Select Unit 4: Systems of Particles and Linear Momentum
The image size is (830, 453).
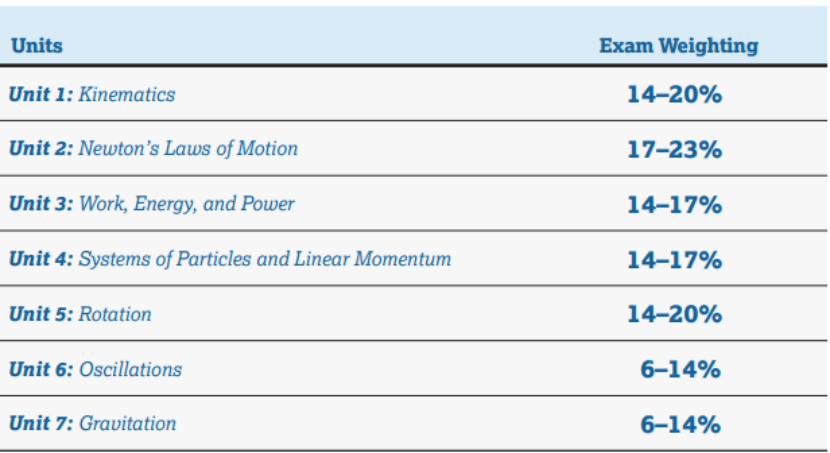230,259
